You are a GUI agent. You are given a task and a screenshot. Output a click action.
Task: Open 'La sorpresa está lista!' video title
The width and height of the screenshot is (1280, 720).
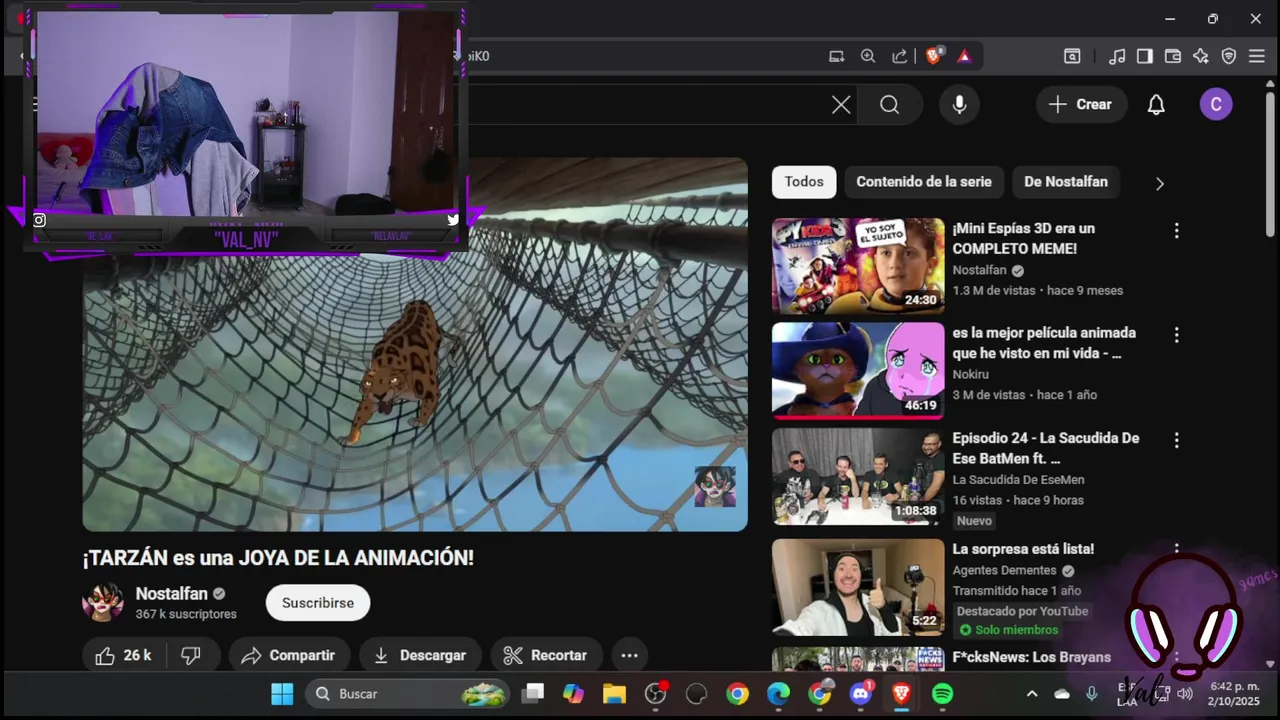(1023, 549)
